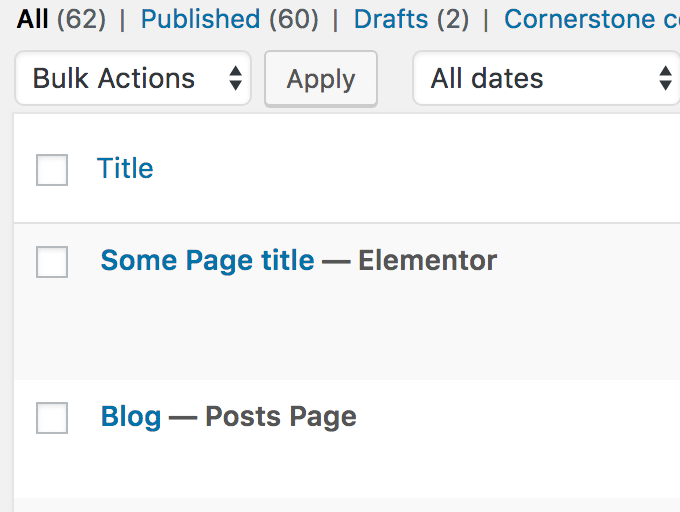This screenshot has width=680, height=512.
Task: Click the Elementor state label
Action: click(x=428, y=260)
